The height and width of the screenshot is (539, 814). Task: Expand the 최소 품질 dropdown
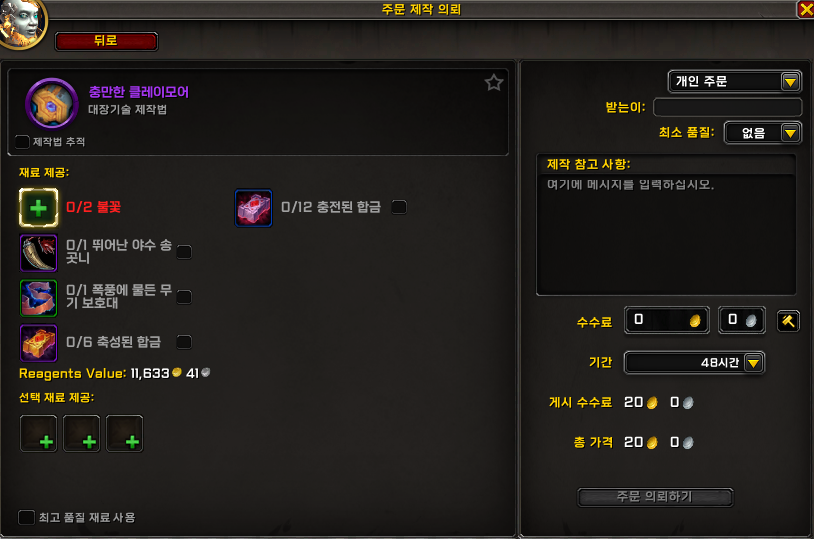[x=762, y=133]
